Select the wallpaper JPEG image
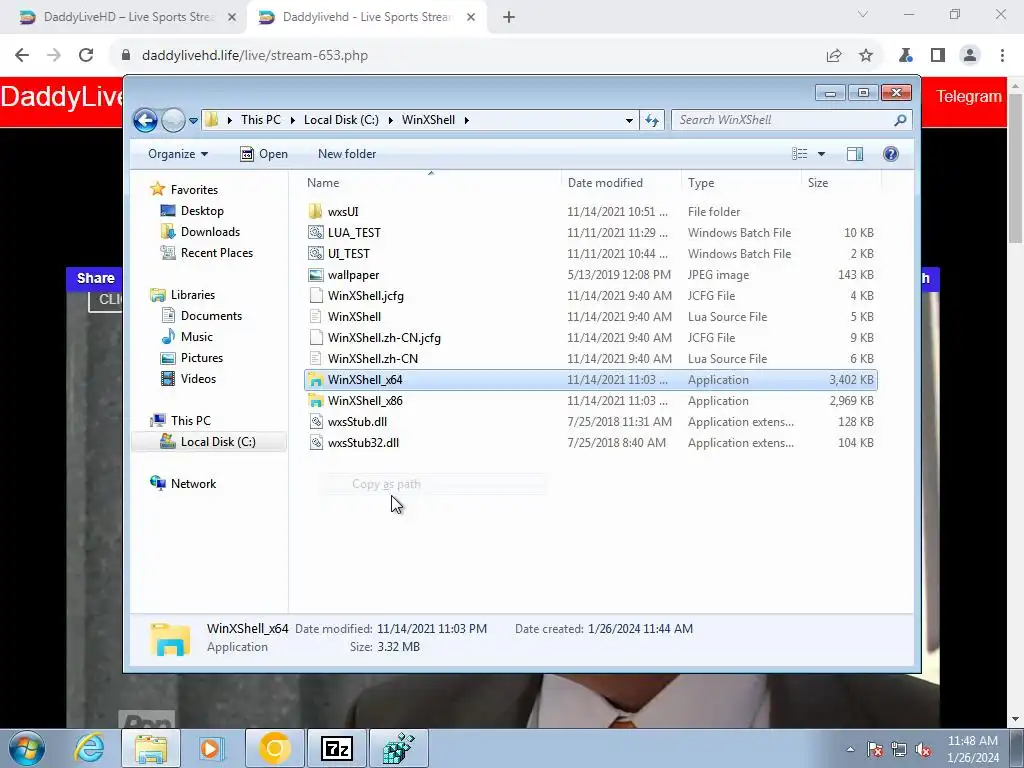This screenshot has width=1024, height=768. coord(590,275)
